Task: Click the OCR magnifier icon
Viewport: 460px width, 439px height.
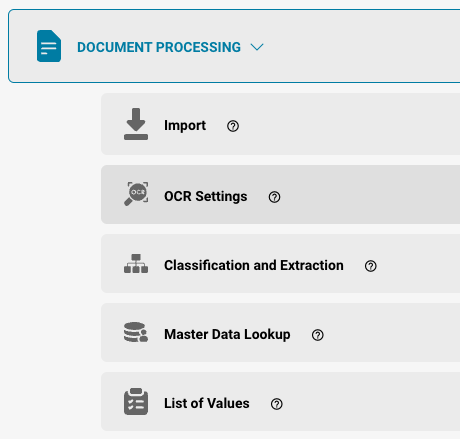Action: tap(136, 194)
